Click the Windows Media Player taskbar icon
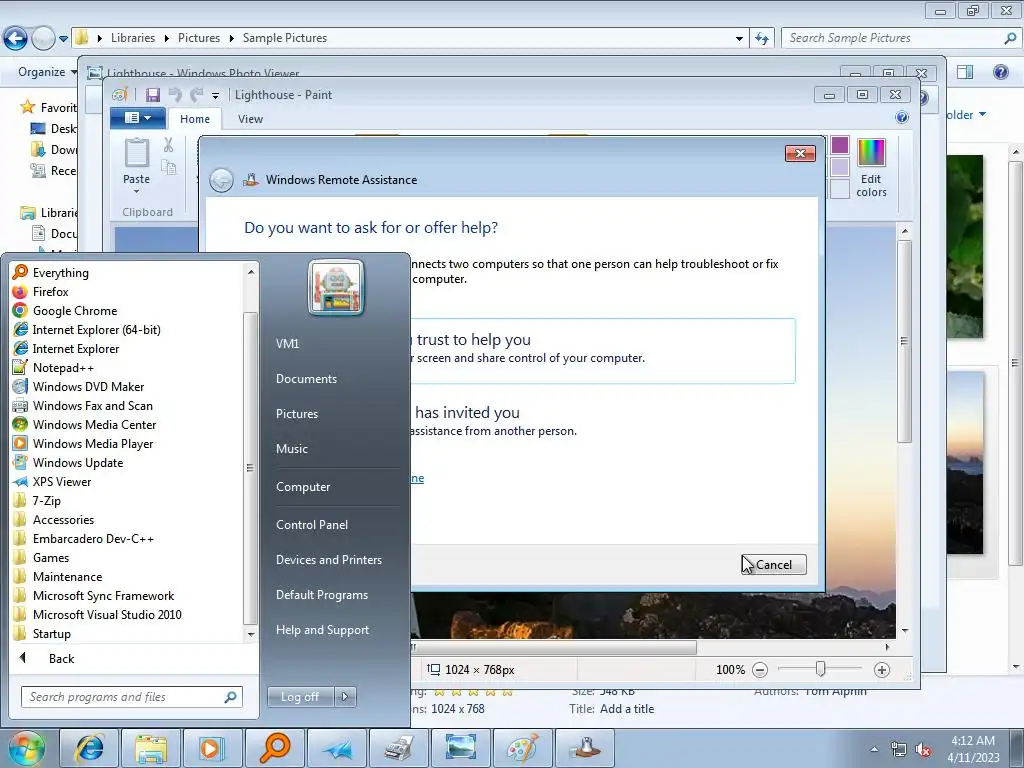 213,748
